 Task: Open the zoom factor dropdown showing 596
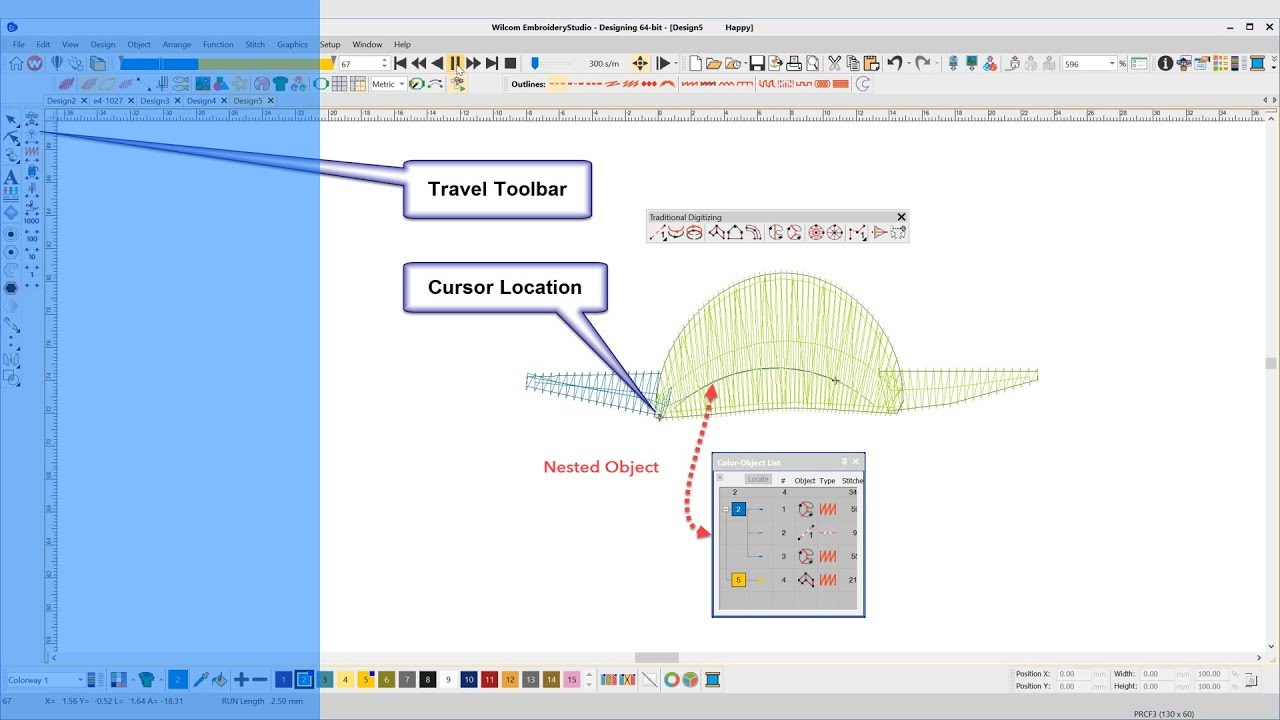1112,63
